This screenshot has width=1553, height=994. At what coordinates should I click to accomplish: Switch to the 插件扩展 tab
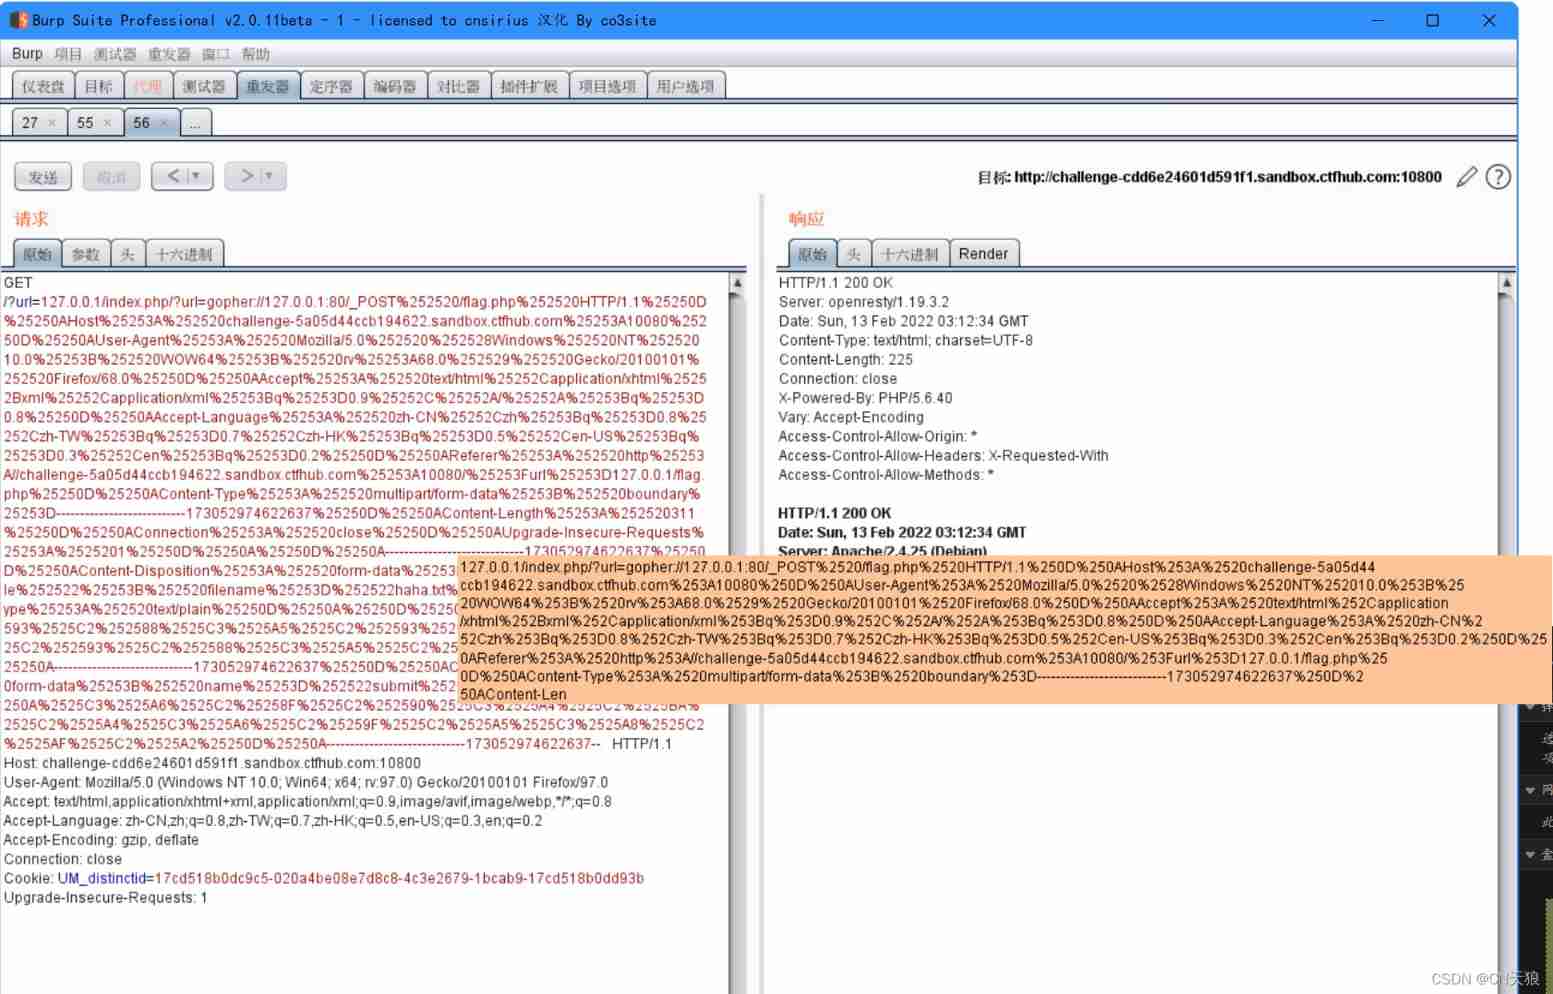coord(529,86)
